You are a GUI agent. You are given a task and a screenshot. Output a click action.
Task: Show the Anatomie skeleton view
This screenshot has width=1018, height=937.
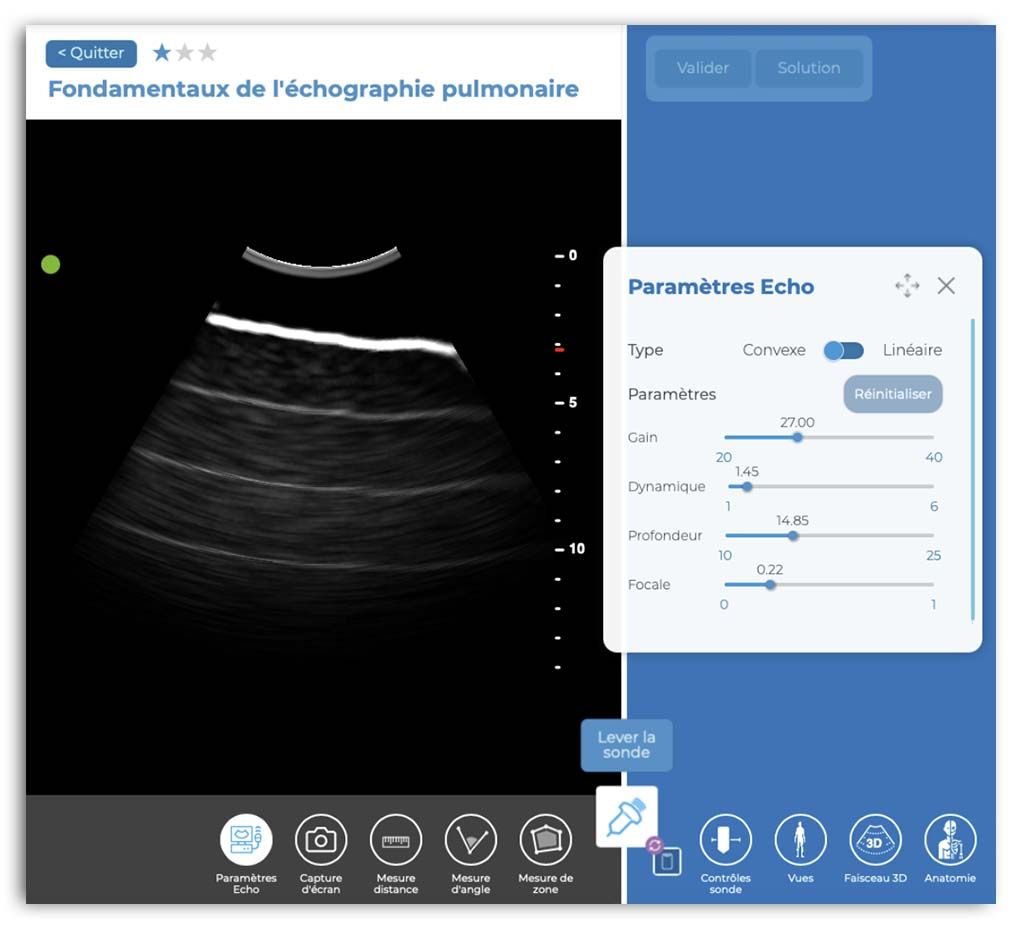(x=950, y=840)
